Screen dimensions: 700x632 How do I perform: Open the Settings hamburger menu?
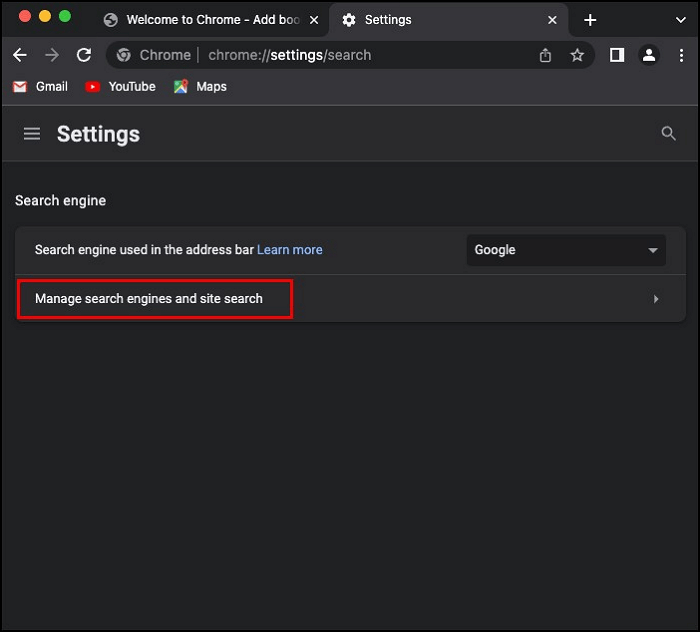(32, 134)
